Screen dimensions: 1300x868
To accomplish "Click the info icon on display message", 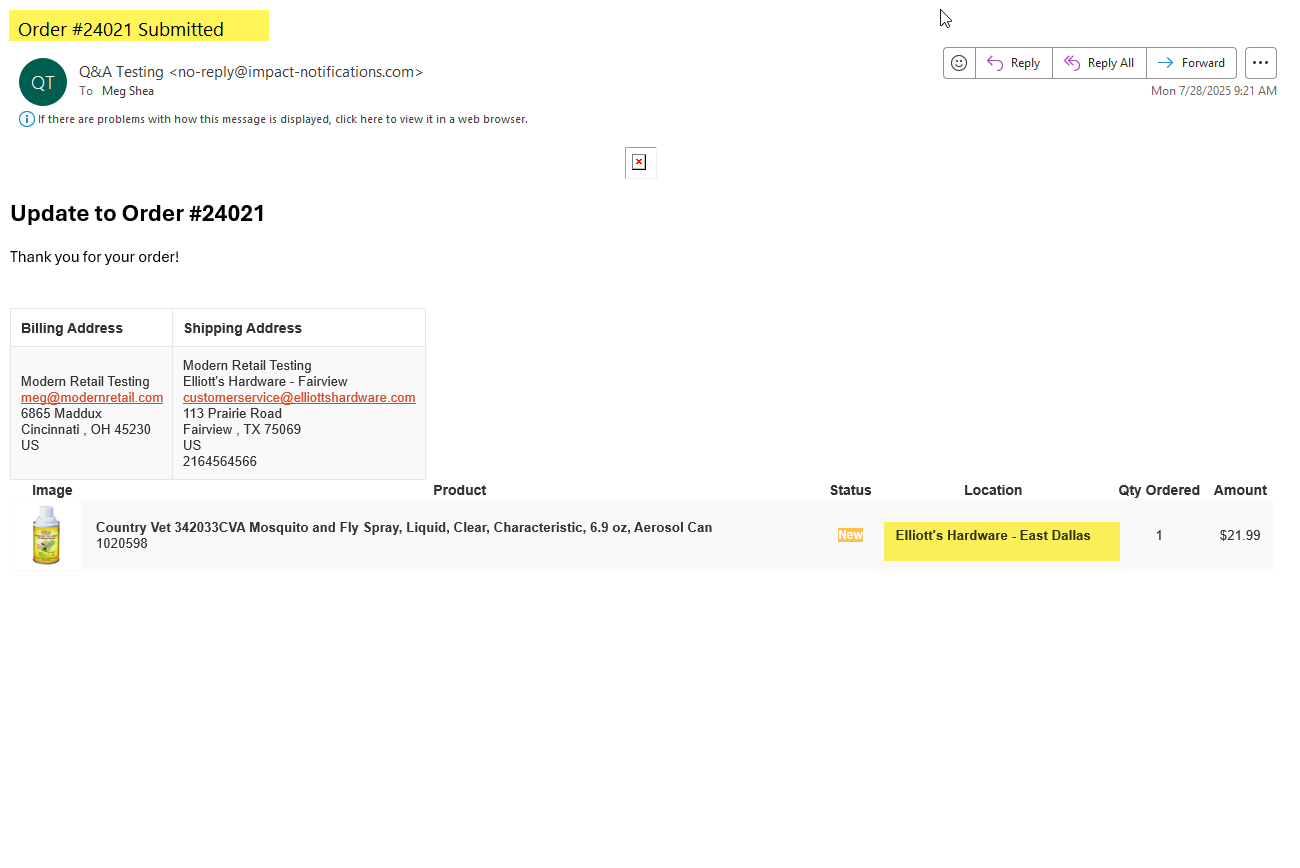I will click(27, 119).
